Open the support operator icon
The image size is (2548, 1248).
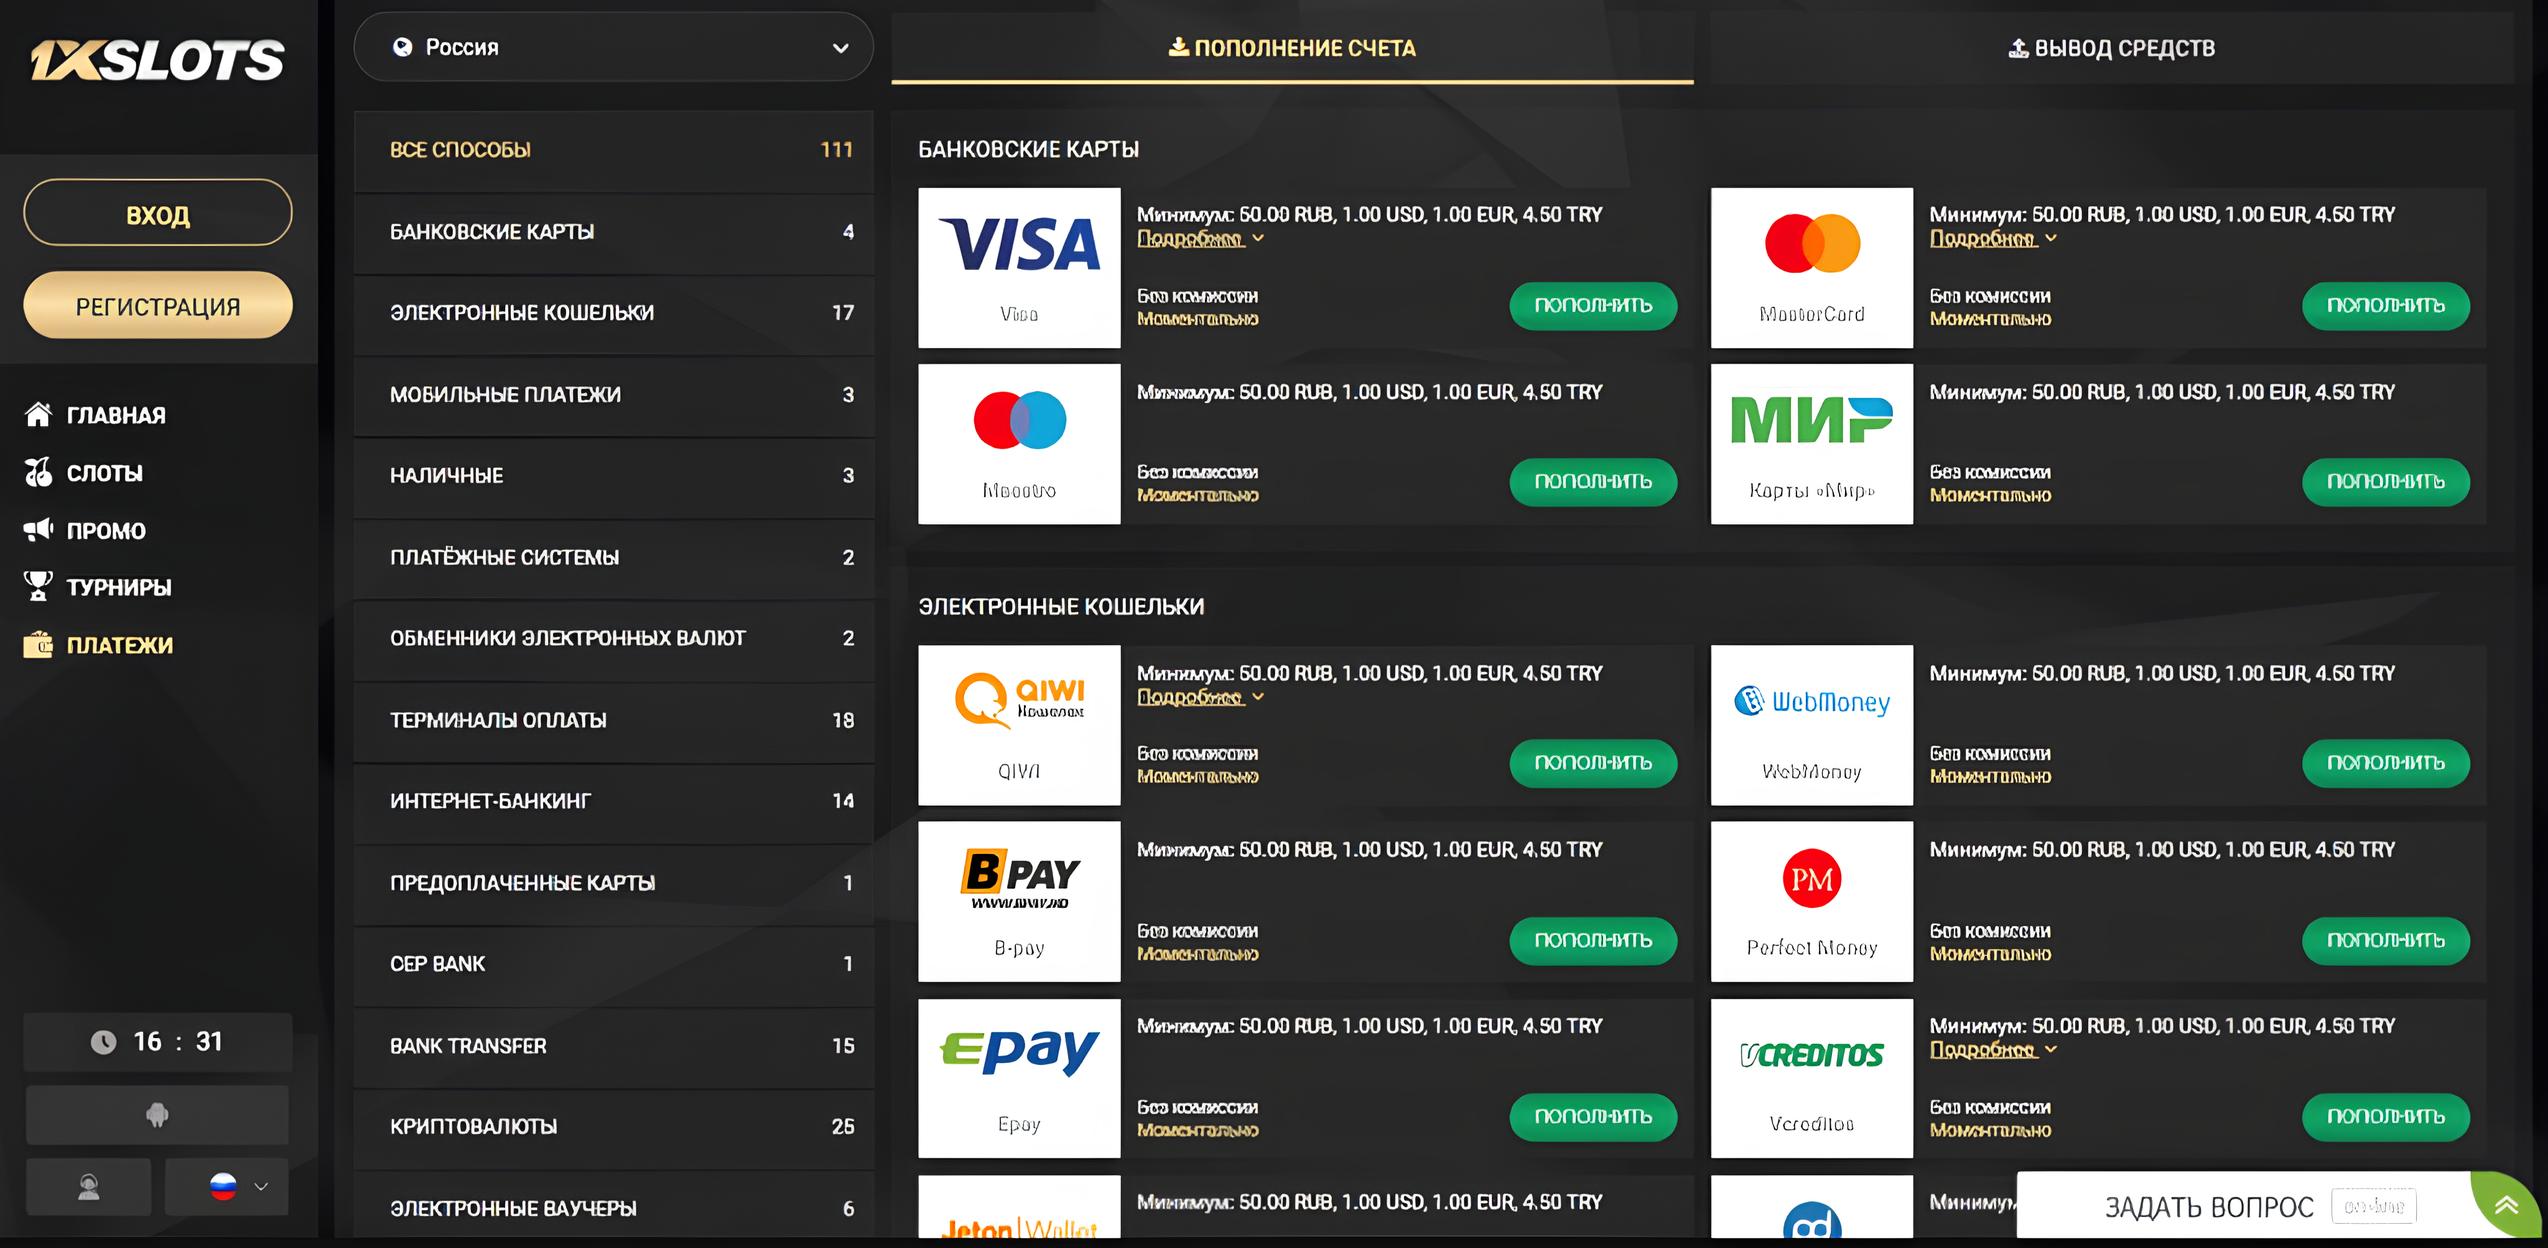click(x=89, y=1187)
